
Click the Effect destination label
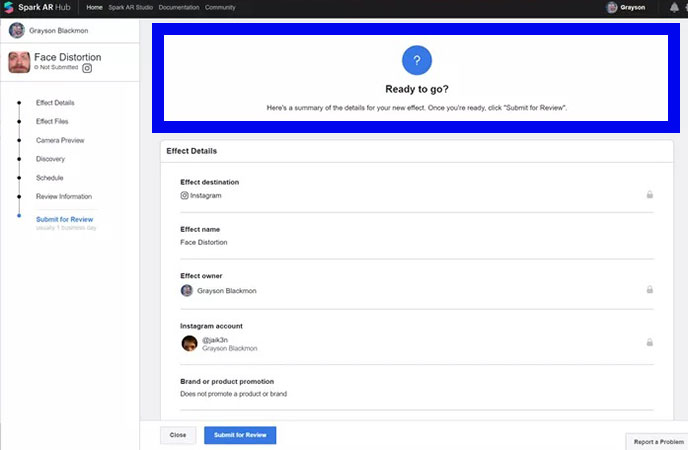[210, 182]
